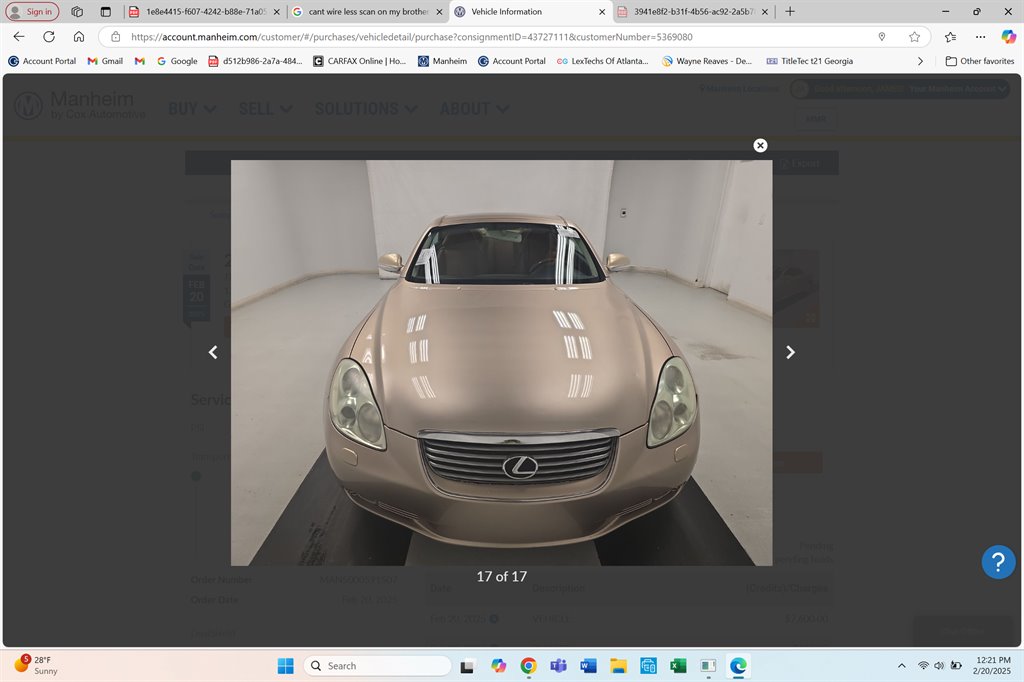Viewport: 1024px width, 682px height.
Task: Switch to the 'cant wire less scan' tab
Action: (368, 12)
